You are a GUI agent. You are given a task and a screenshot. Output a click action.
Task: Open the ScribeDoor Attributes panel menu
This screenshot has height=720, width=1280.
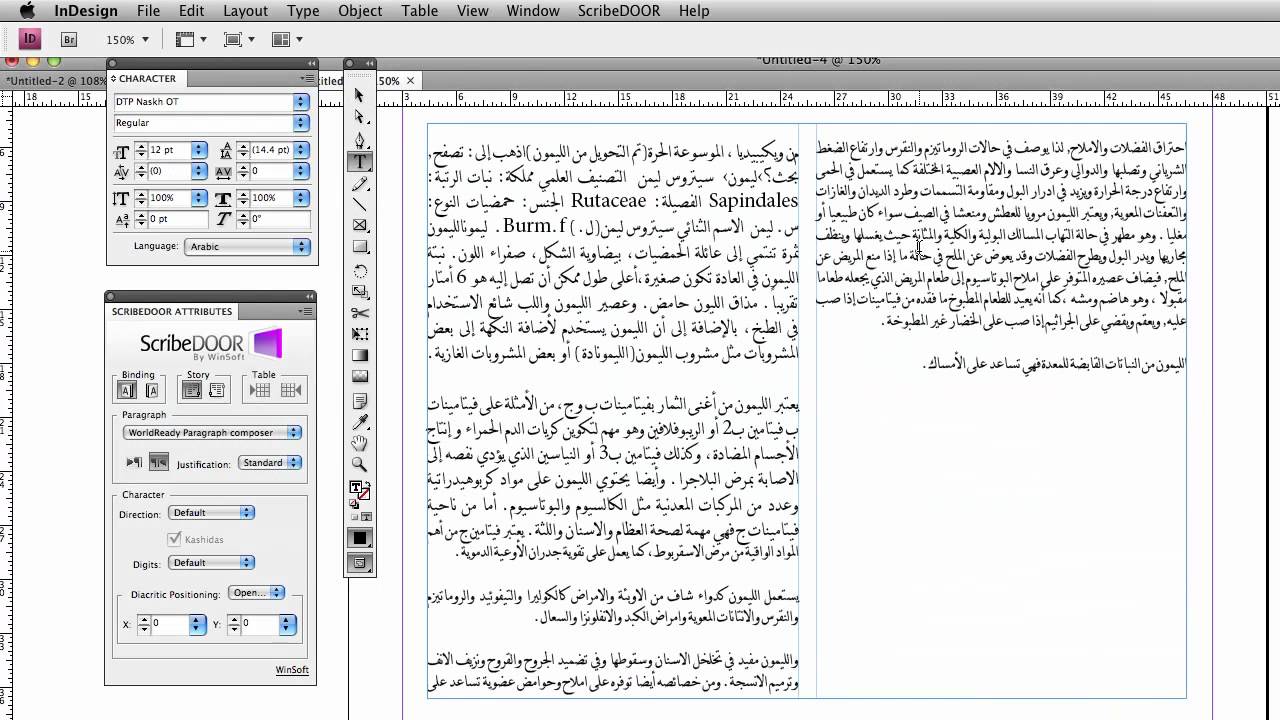click(x=306, y=311)
